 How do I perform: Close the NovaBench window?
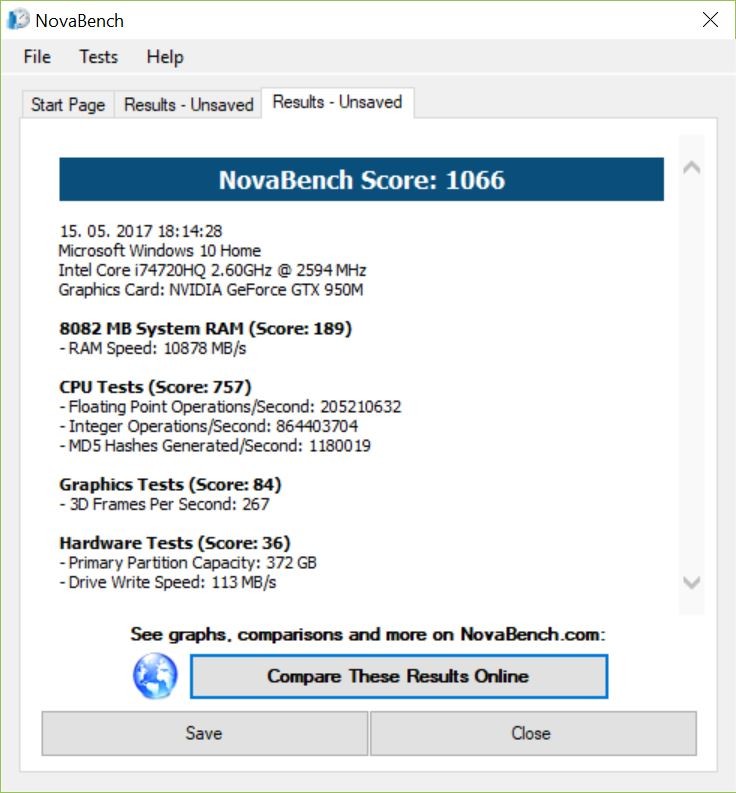pyautogui.click(x=710, y=20)
